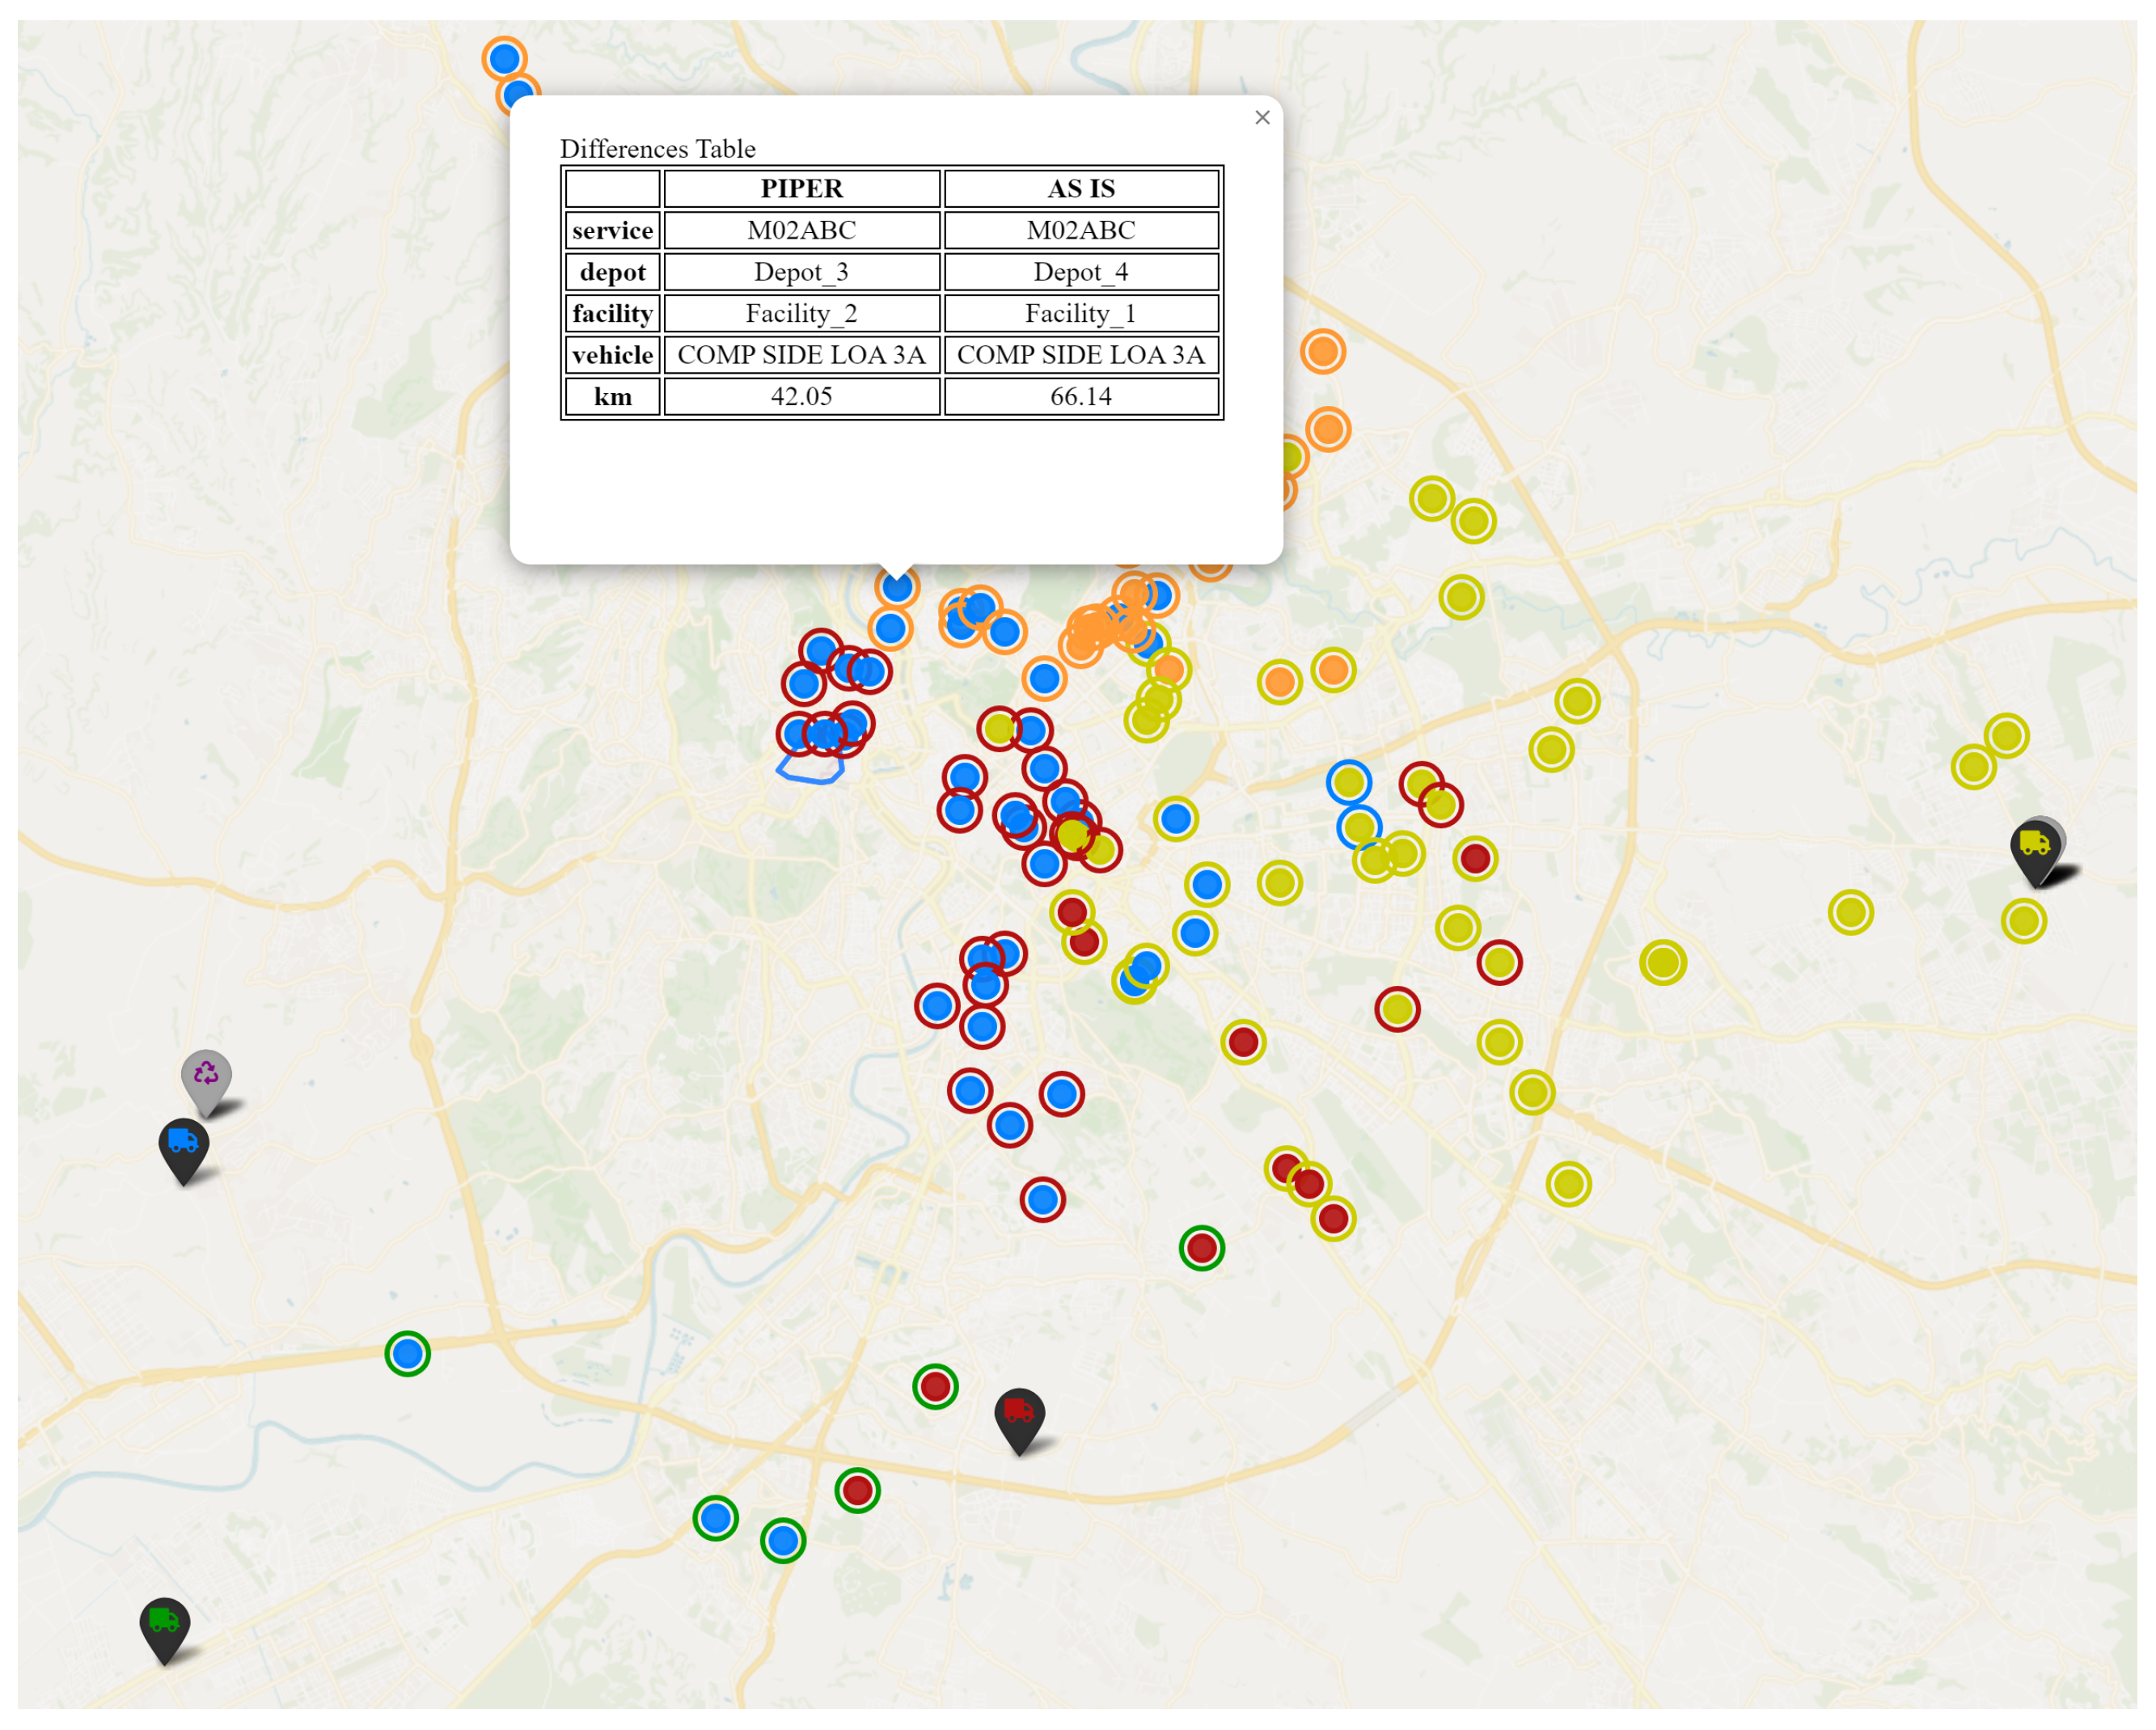Click the bottommost red circle with green ring

857,1491
